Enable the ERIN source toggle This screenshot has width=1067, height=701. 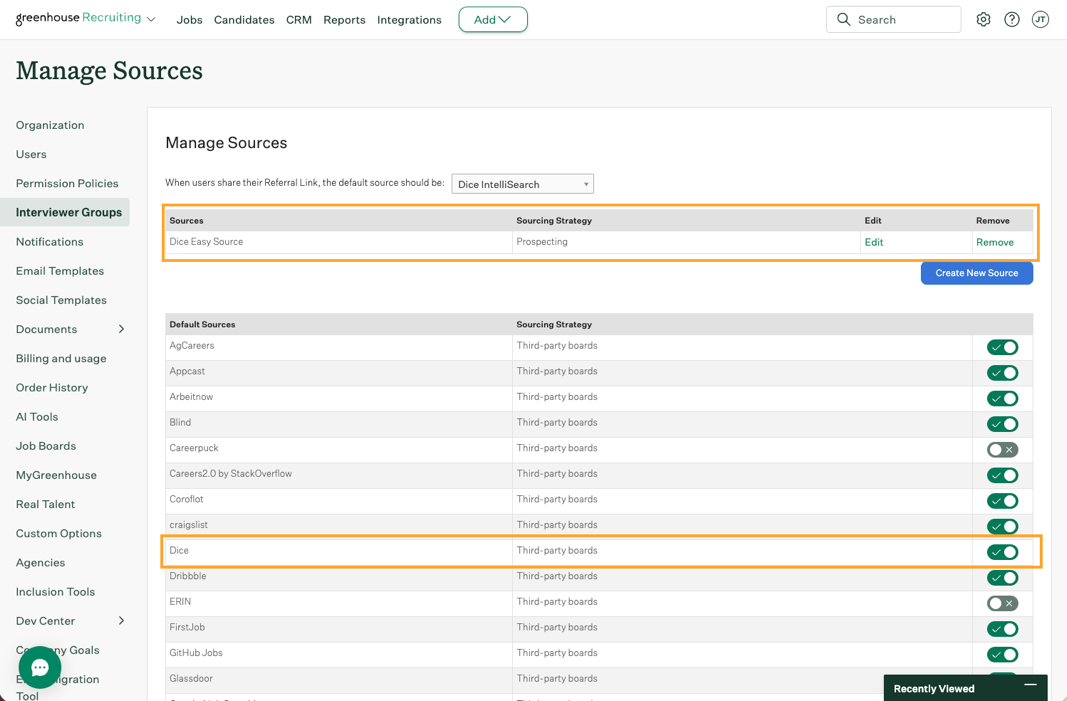pyautogui.click(x=1002, y=603)
